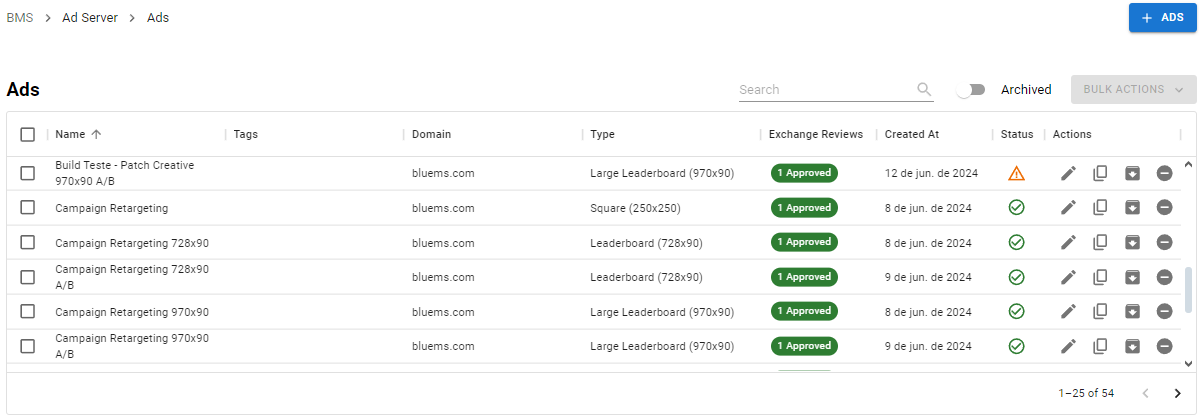Select the Campaign Retargeting 728x90 row checkbox

(x=28, y=242)
